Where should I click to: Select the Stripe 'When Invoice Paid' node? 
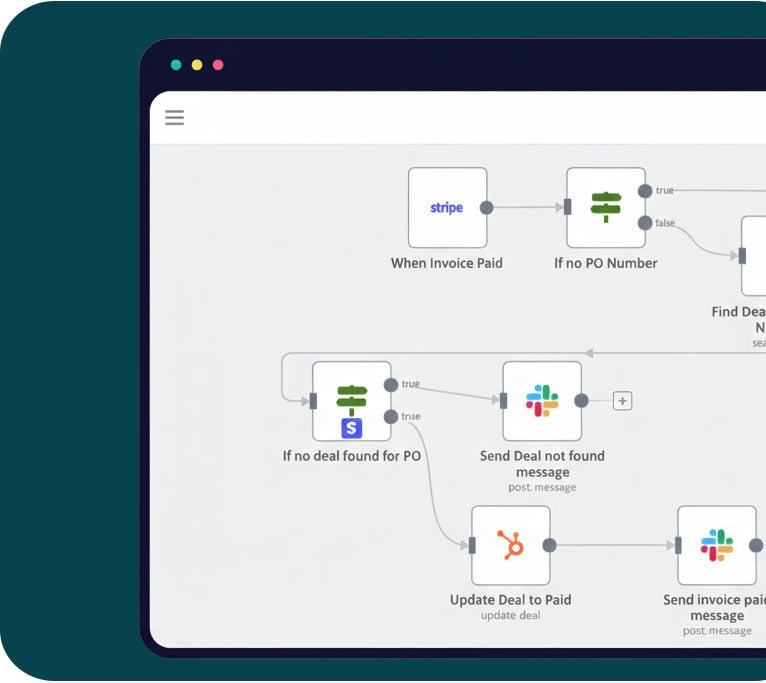[x=447, y=208]
